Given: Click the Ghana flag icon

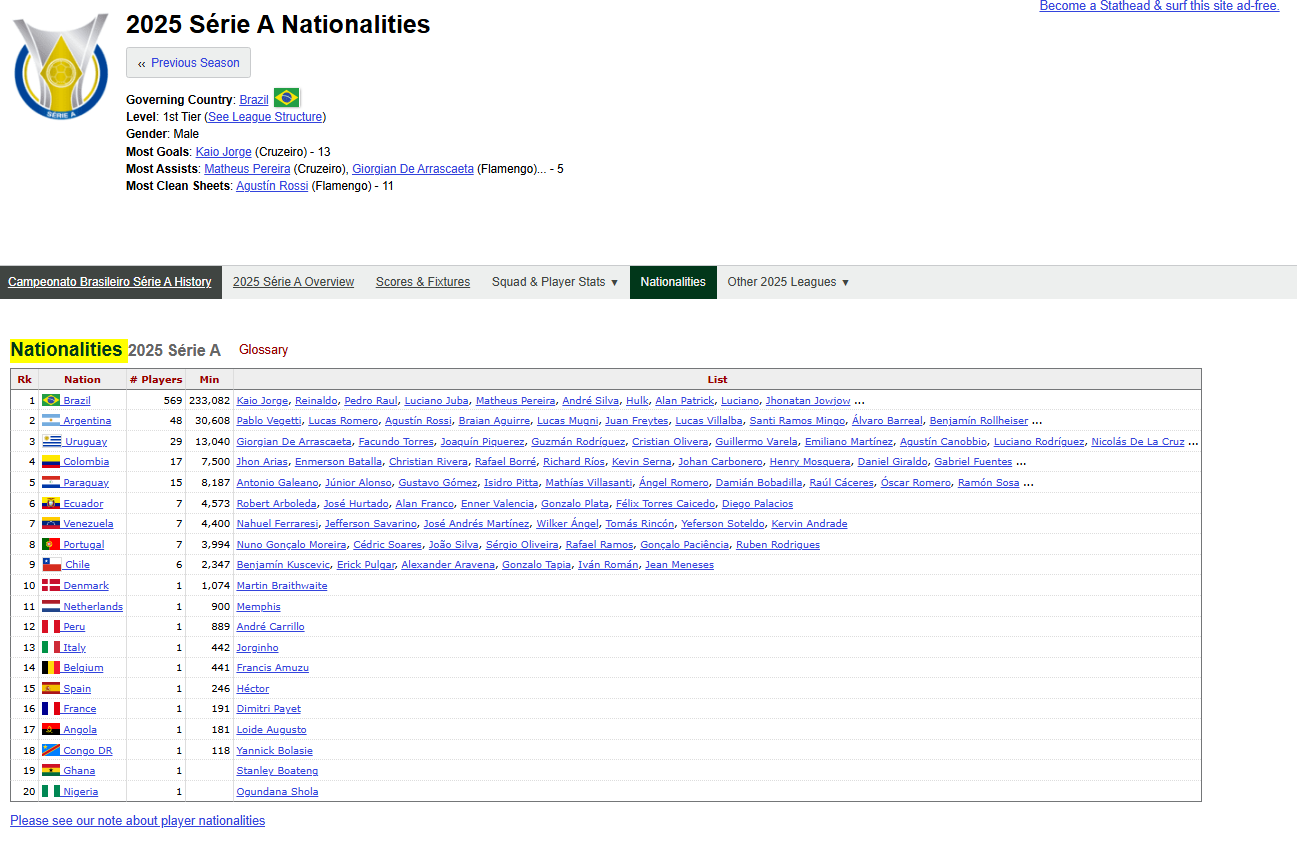Looking at the screenshot, I should (51, 770).
